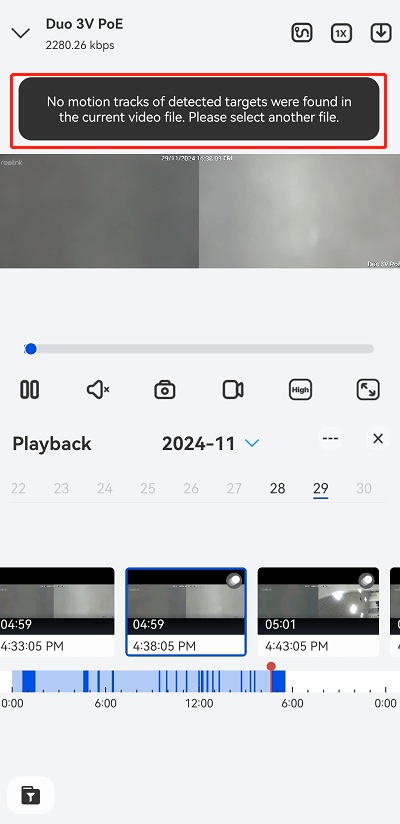Screen dimensions: 400x824
Task: Open the 2024-11 month dropdown
Action: (211, 444)
